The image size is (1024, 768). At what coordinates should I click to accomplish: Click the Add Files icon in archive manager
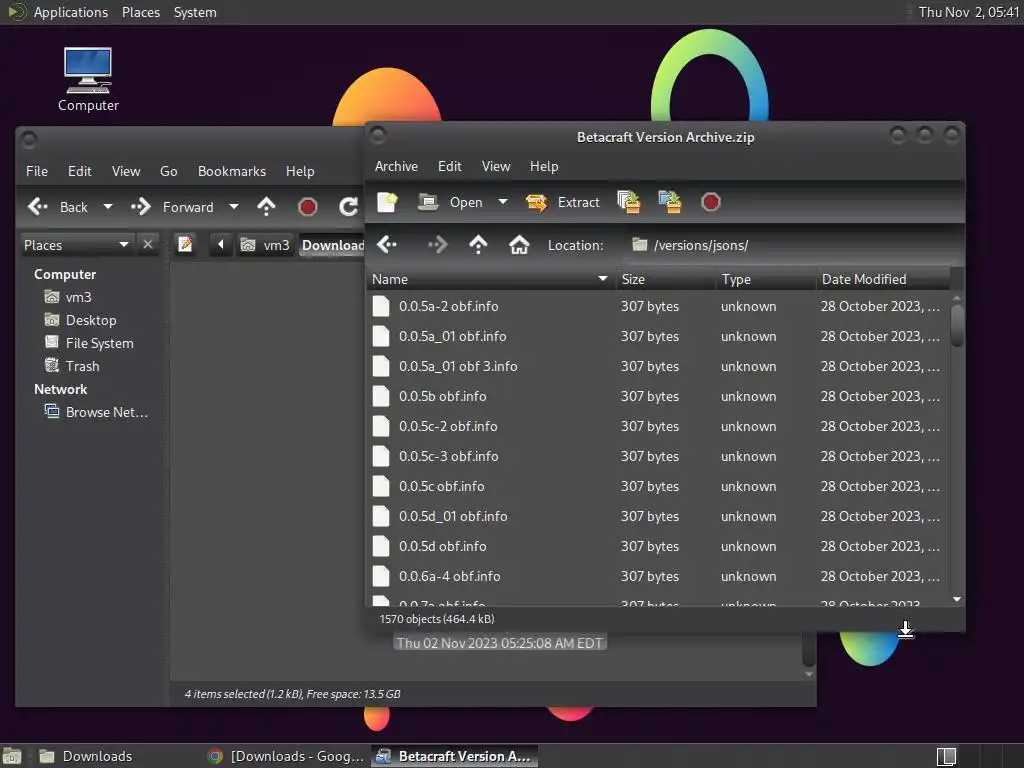coord(629,202)
